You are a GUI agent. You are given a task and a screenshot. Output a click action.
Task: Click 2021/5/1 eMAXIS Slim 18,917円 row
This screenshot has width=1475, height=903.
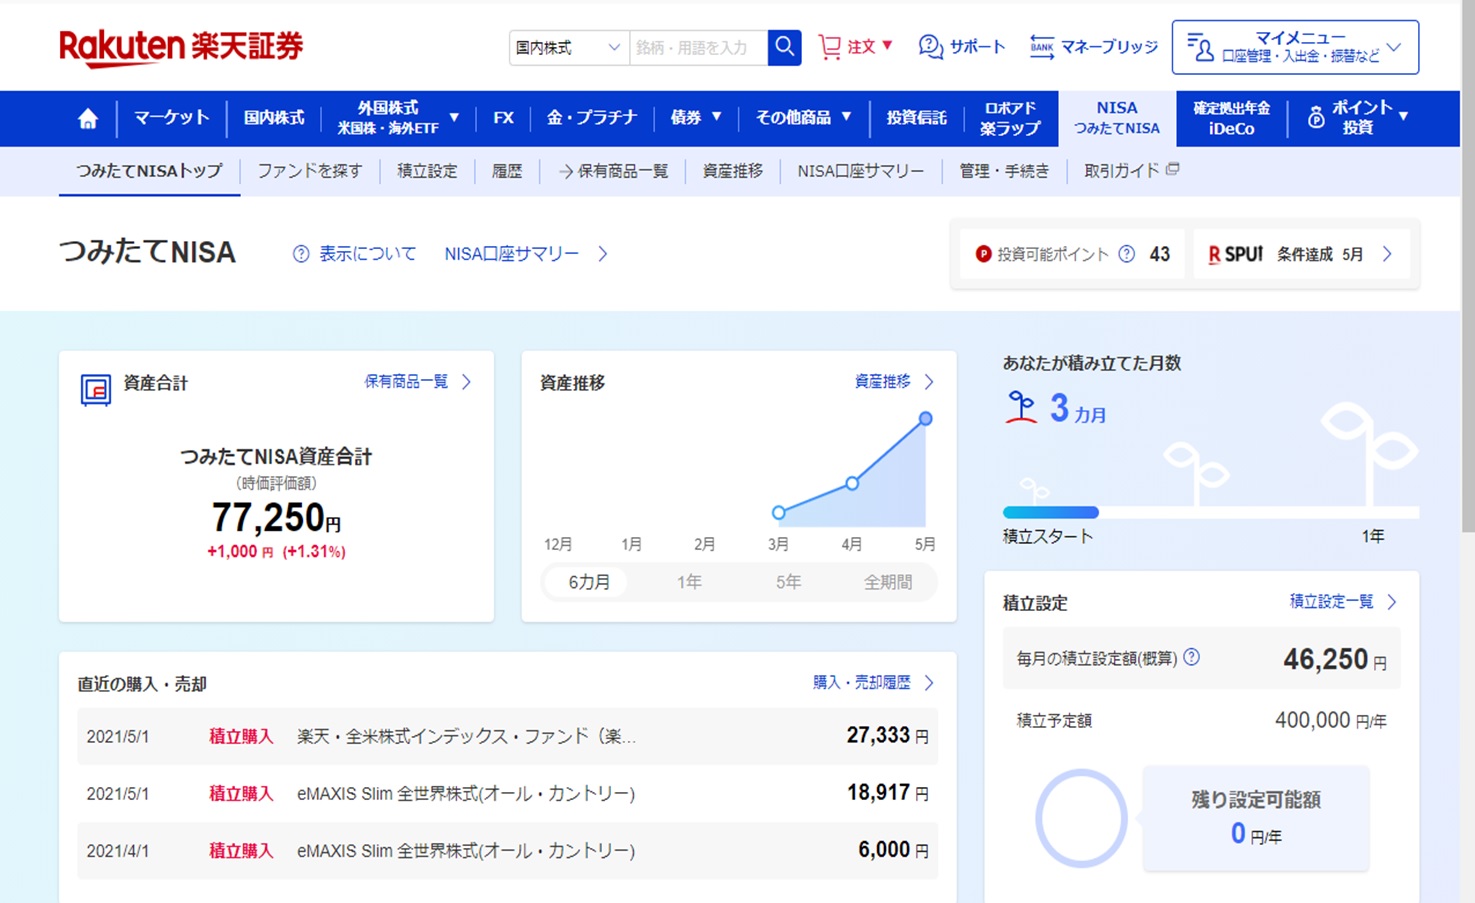tap(507, 793)
